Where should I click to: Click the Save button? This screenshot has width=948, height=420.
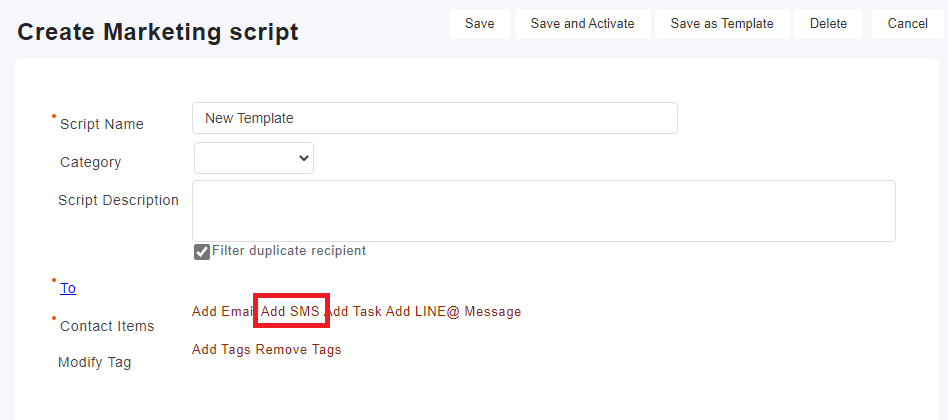[x=479, y=24]
